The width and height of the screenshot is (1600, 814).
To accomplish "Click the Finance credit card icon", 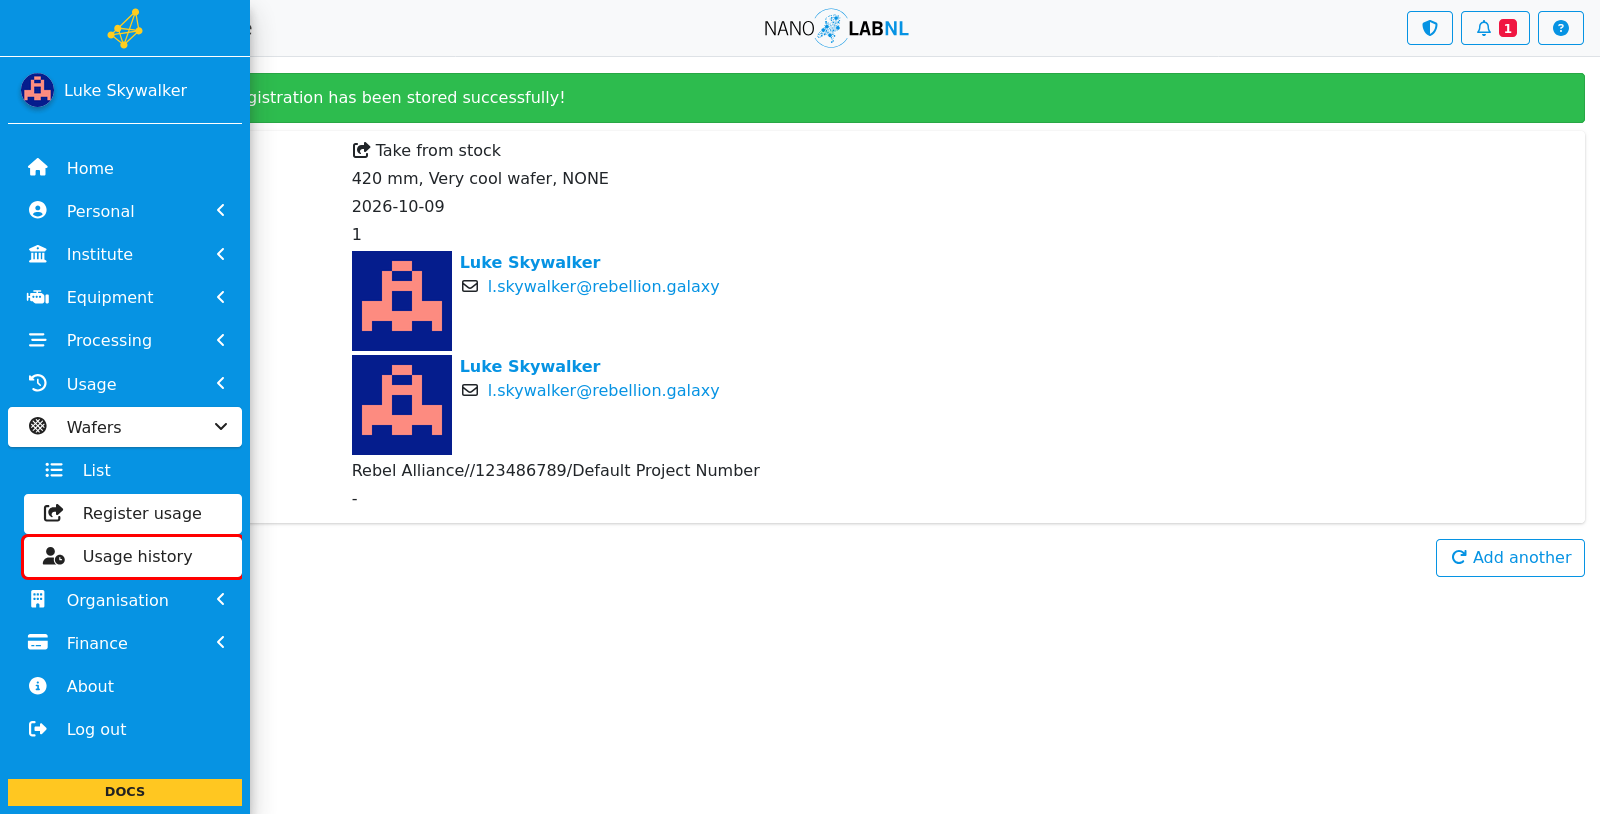I will pyautogui.click(x=38, y=643).
